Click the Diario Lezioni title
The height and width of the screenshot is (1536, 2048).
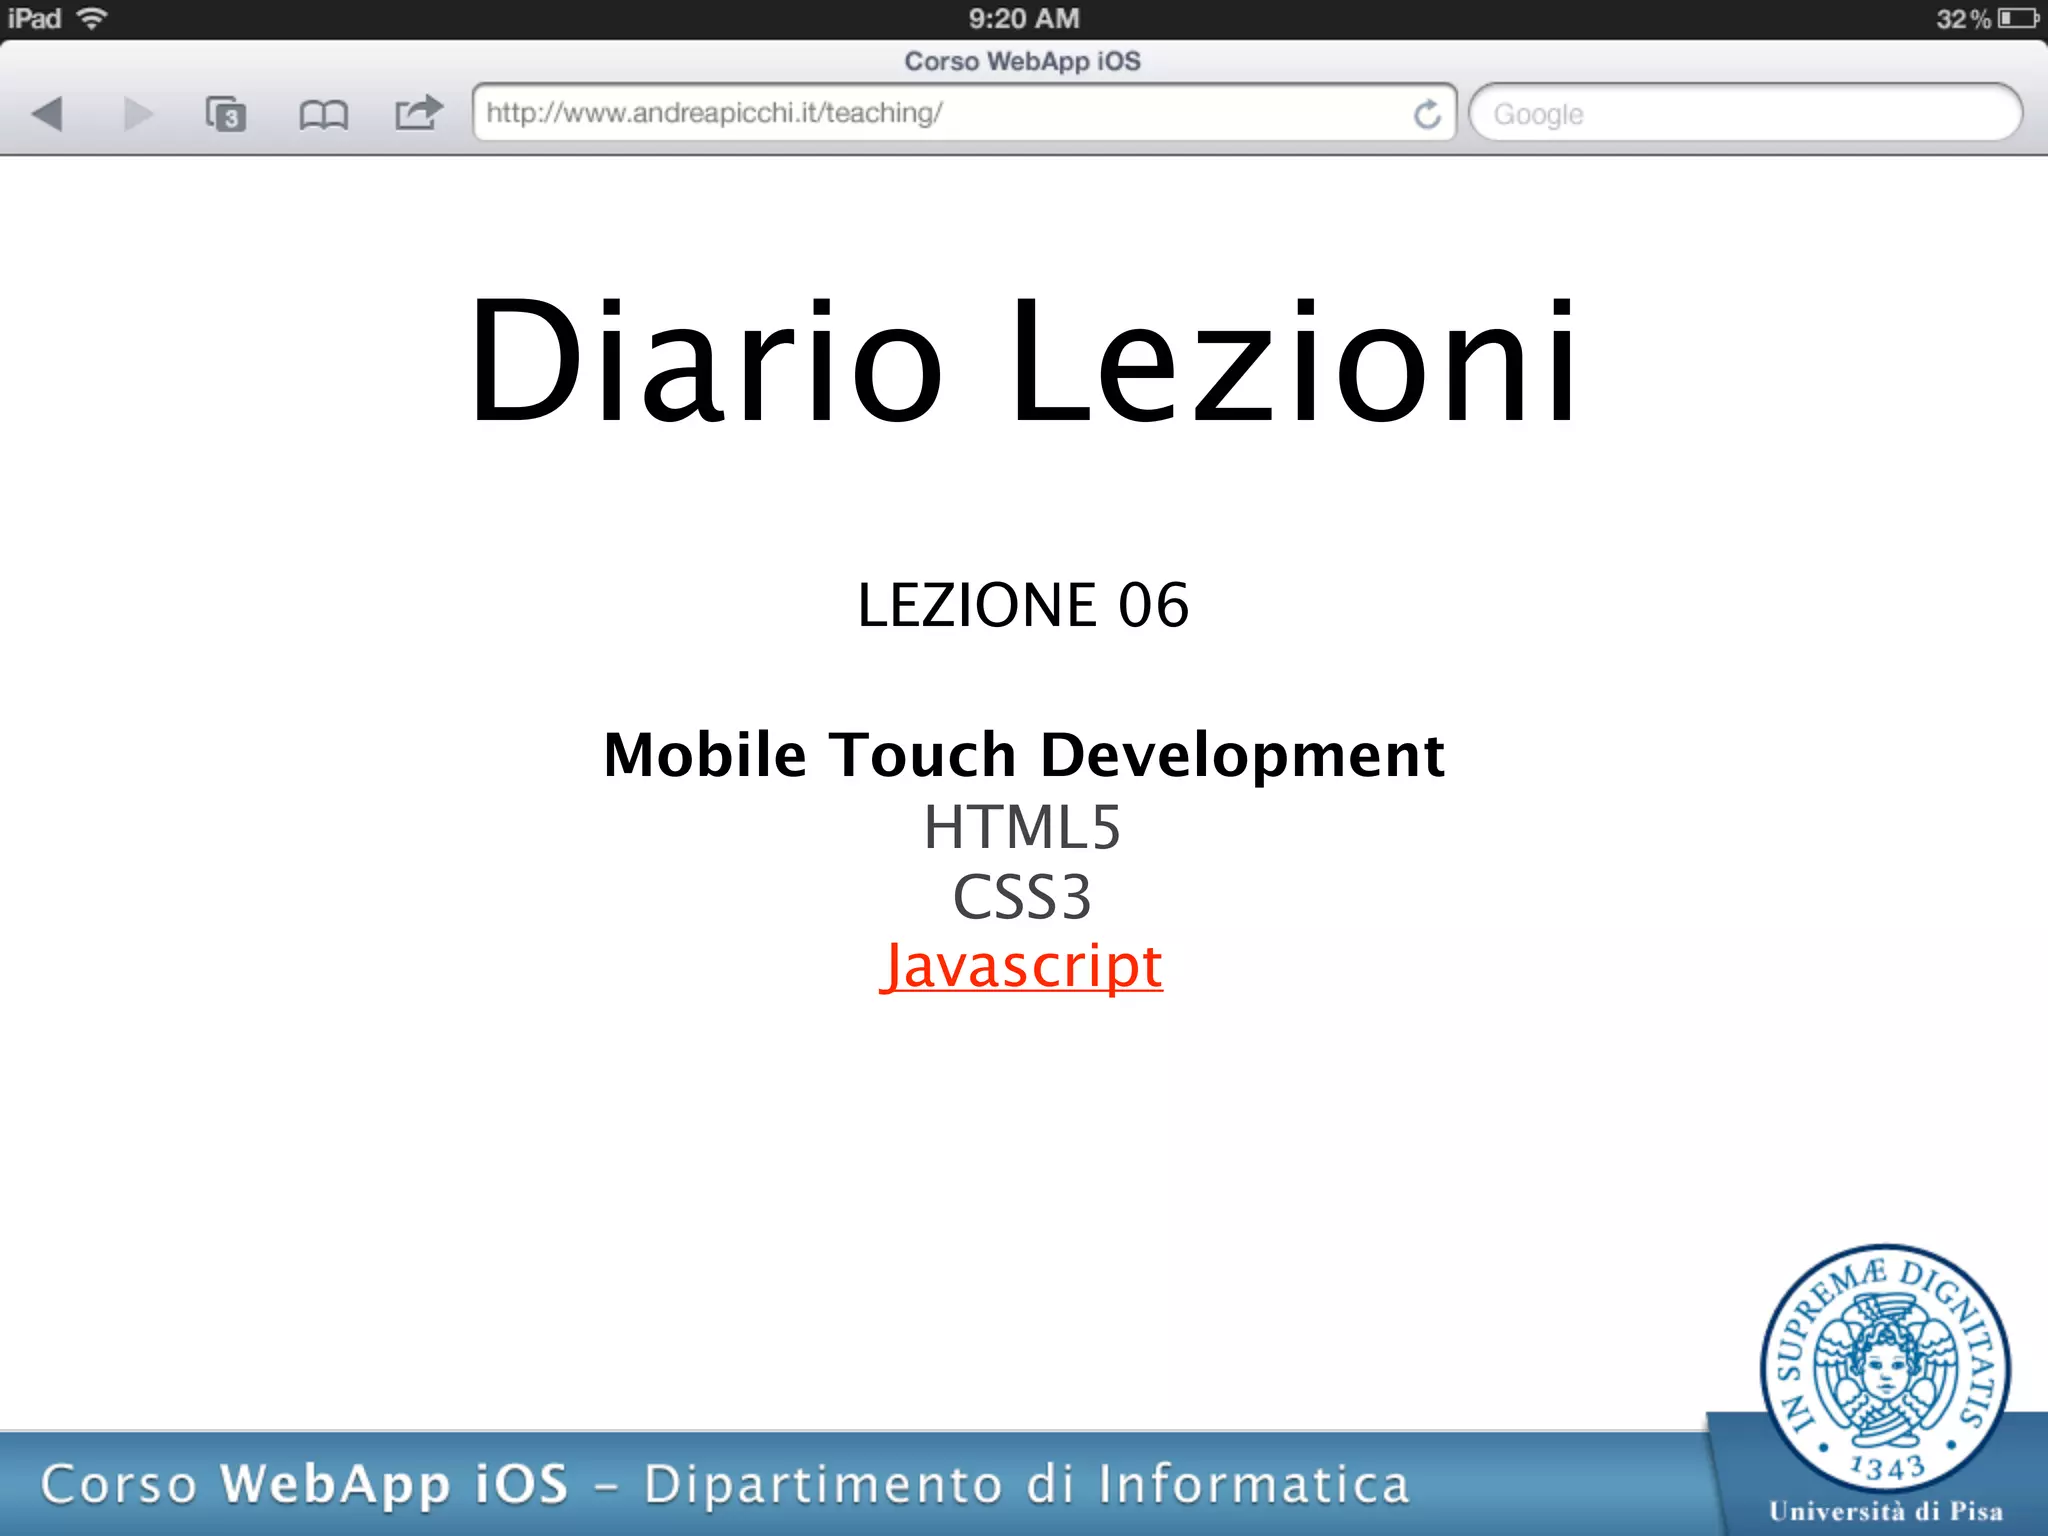tap(1022, 360)
